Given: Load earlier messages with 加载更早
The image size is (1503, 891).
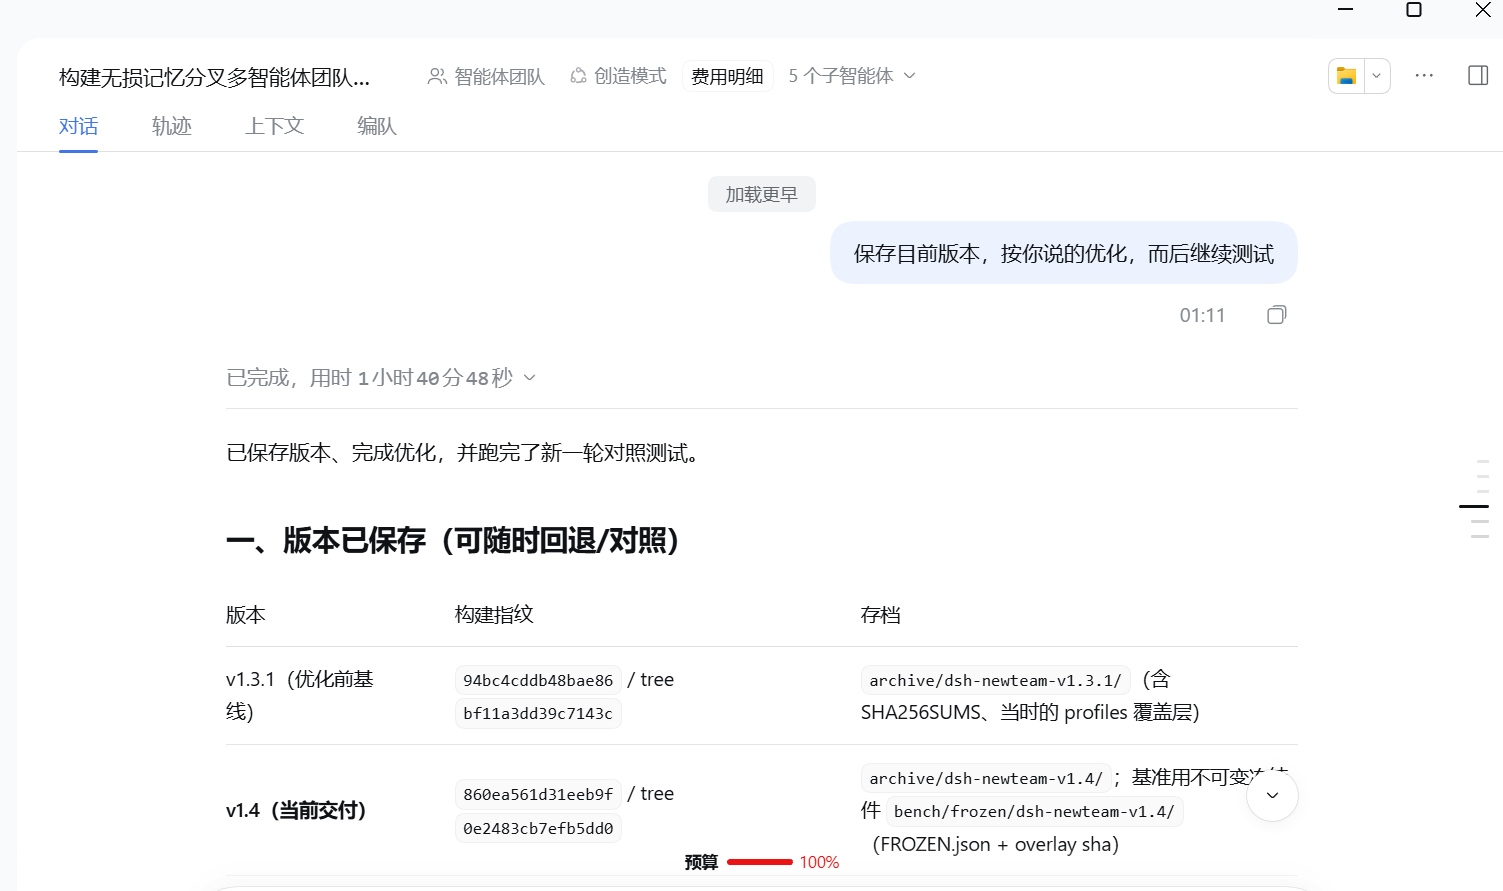Looking at the screenshot, I should tap(762, 194).
